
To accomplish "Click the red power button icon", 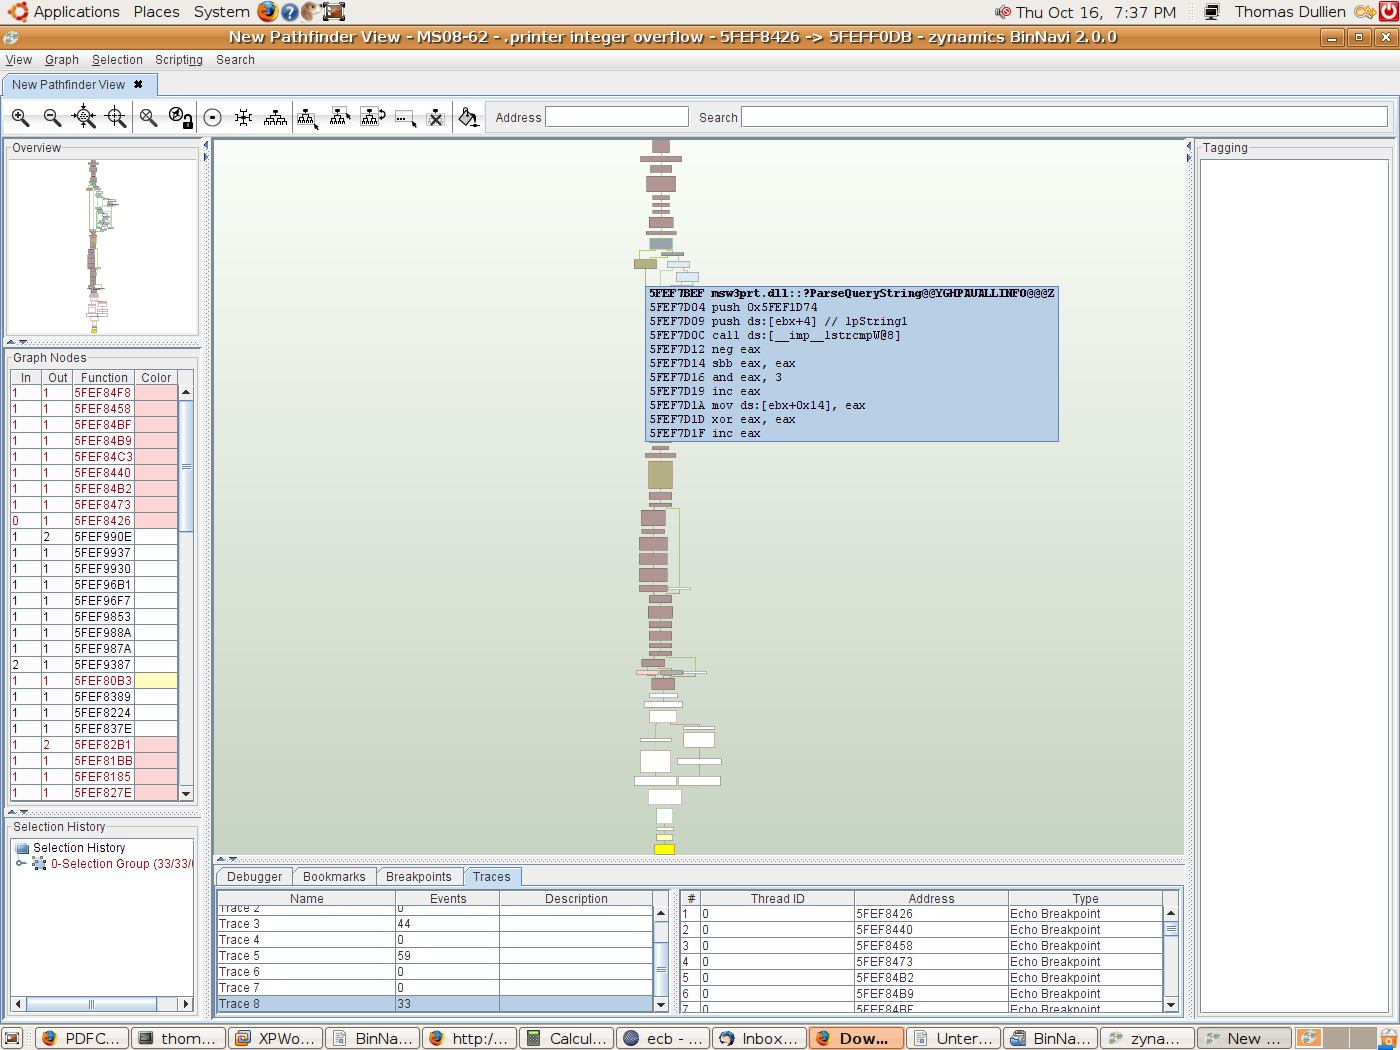I will [x=1388, y=12].
